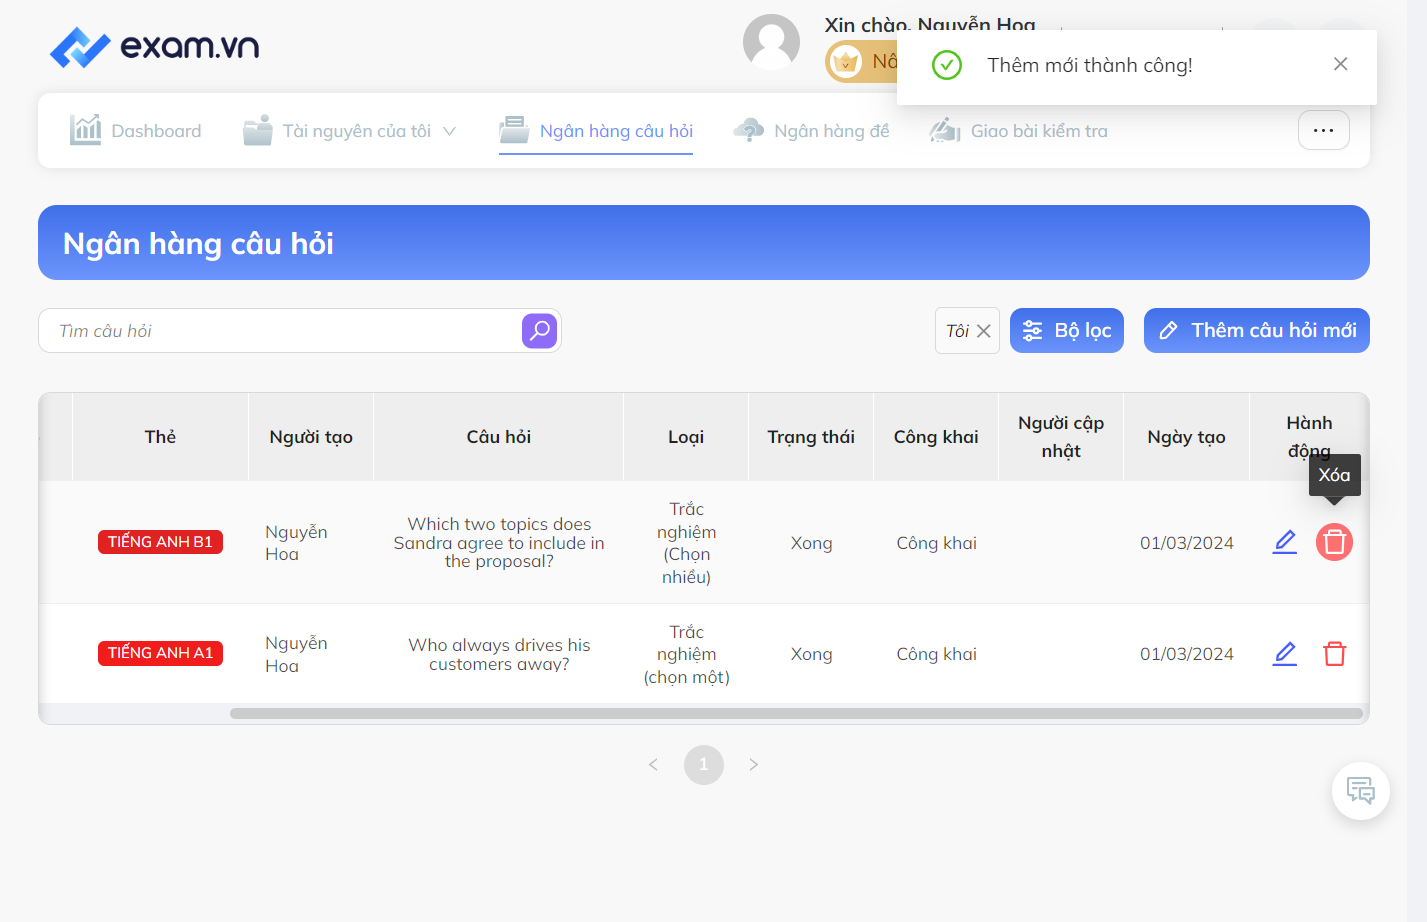
Task: Click Thêm câu hỏi mới button
Action: (1257, 331)
